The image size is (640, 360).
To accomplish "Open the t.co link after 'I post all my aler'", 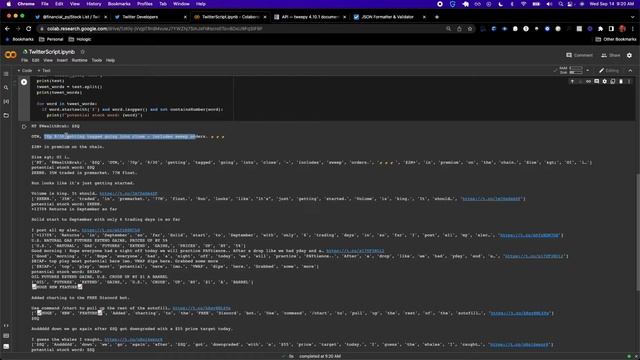I will point(111,230).
